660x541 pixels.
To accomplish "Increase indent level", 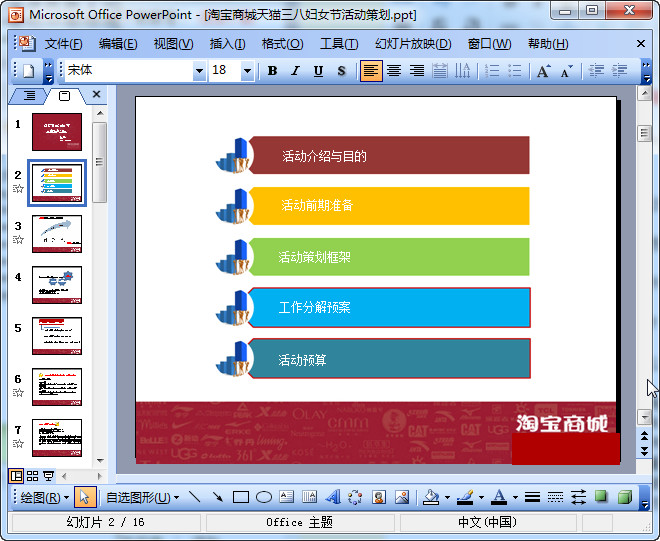I will 619,71.
